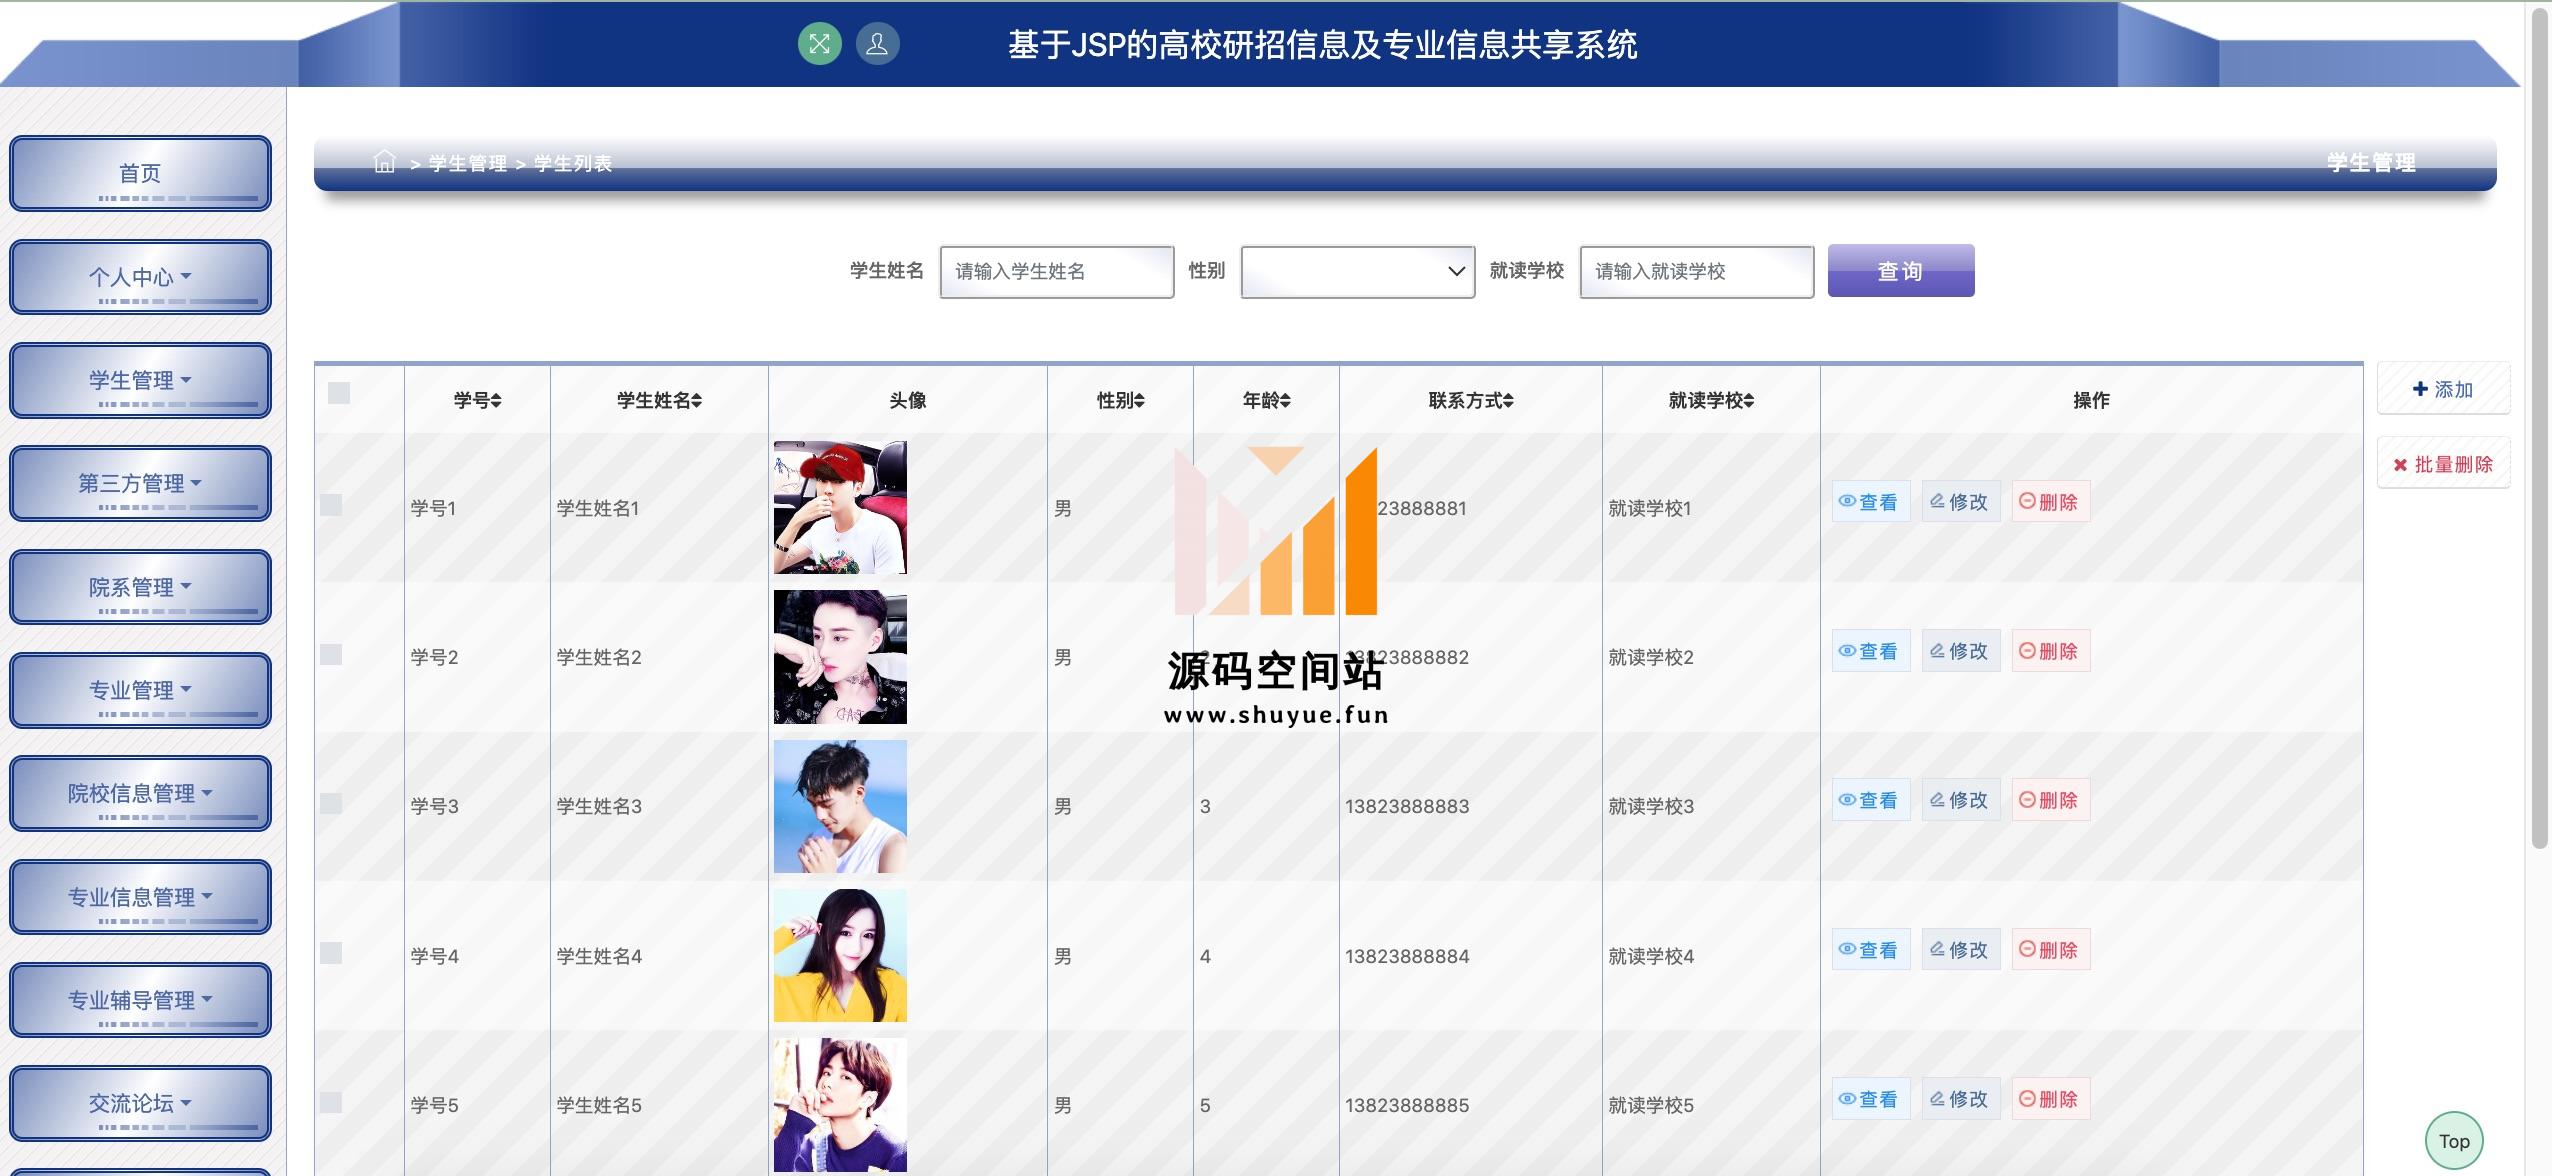2552x1176 pixels.
Task: Open avatar thumbnail of 学生姓名5
Action: 840,1105
